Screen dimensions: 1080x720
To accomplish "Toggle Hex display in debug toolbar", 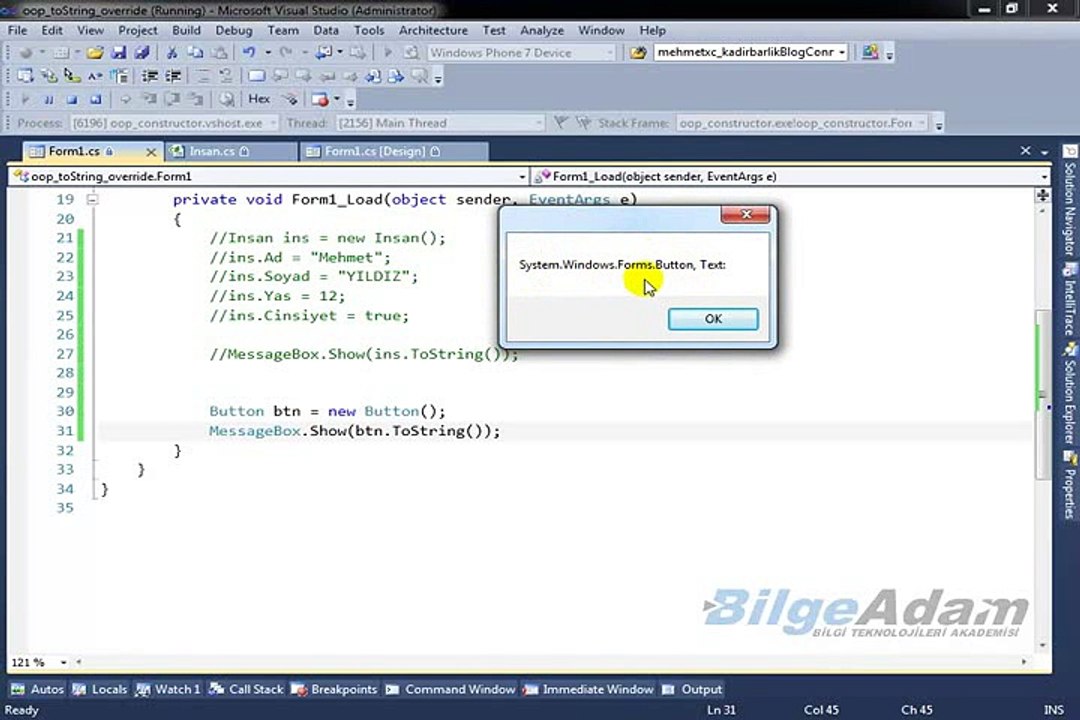I will pos(259,99).
